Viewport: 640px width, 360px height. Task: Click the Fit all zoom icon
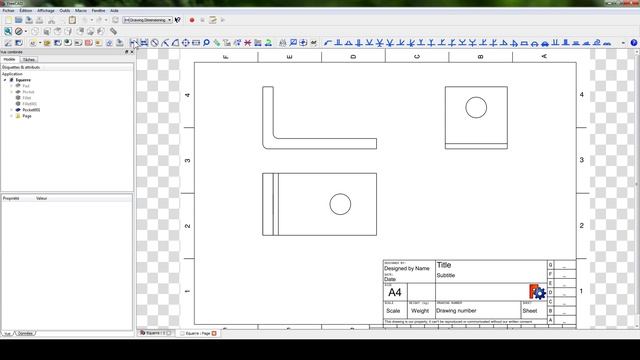point(8,31)
